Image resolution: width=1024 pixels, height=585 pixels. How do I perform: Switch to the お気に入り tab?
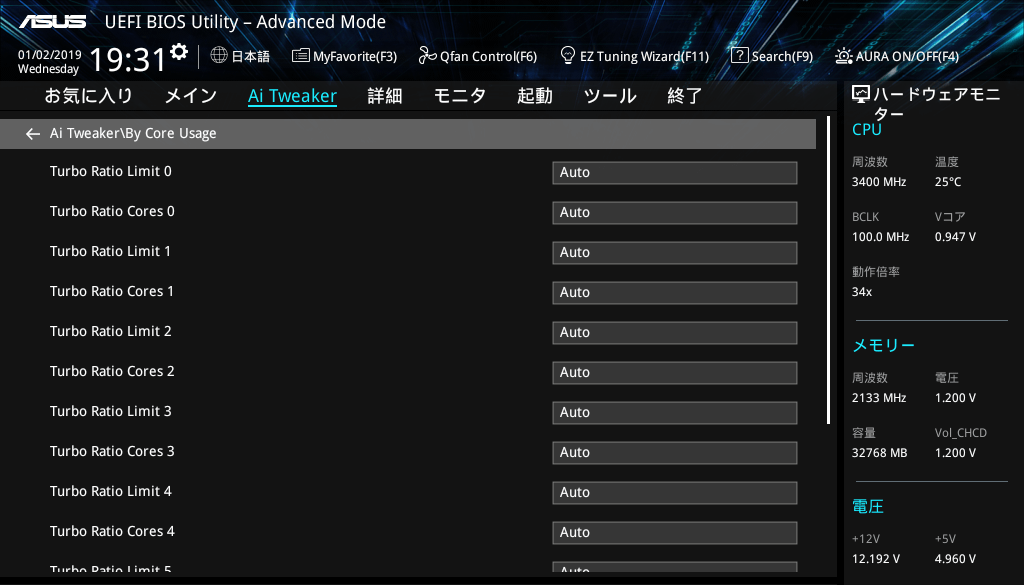click(88, 96)
